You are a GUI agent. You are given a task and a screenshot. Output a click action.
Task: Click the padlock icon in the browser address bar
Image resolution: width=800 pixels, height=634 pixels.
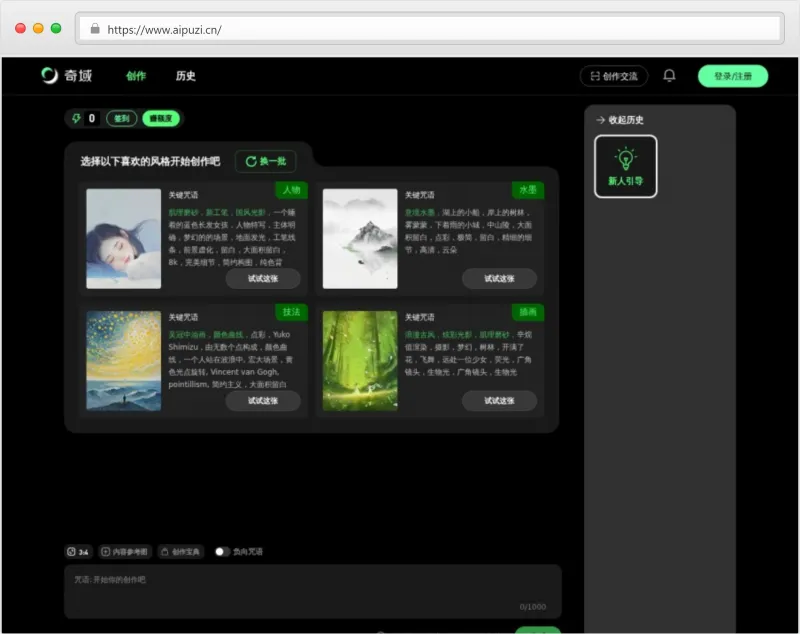pos(95,30)
